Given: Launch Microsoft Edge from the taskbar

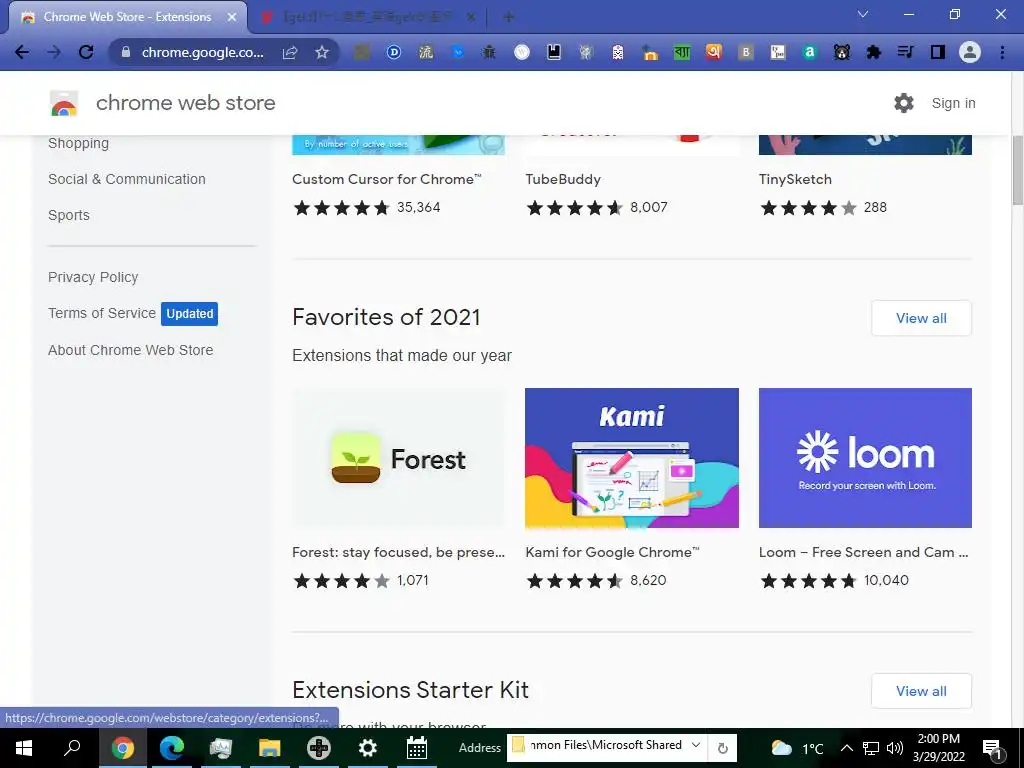Looking at the screenshot, I should click(x=172, y=748).
